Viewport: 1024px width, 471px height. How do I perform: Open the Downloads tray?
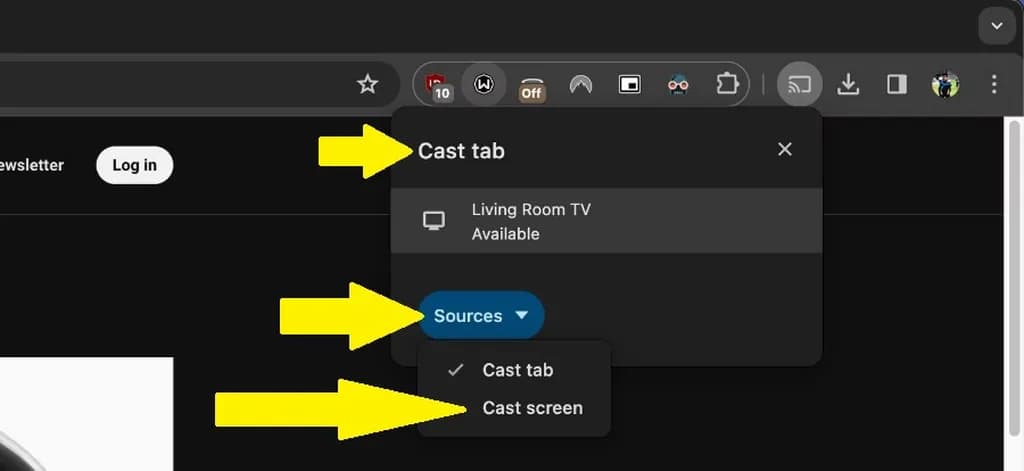848,84
